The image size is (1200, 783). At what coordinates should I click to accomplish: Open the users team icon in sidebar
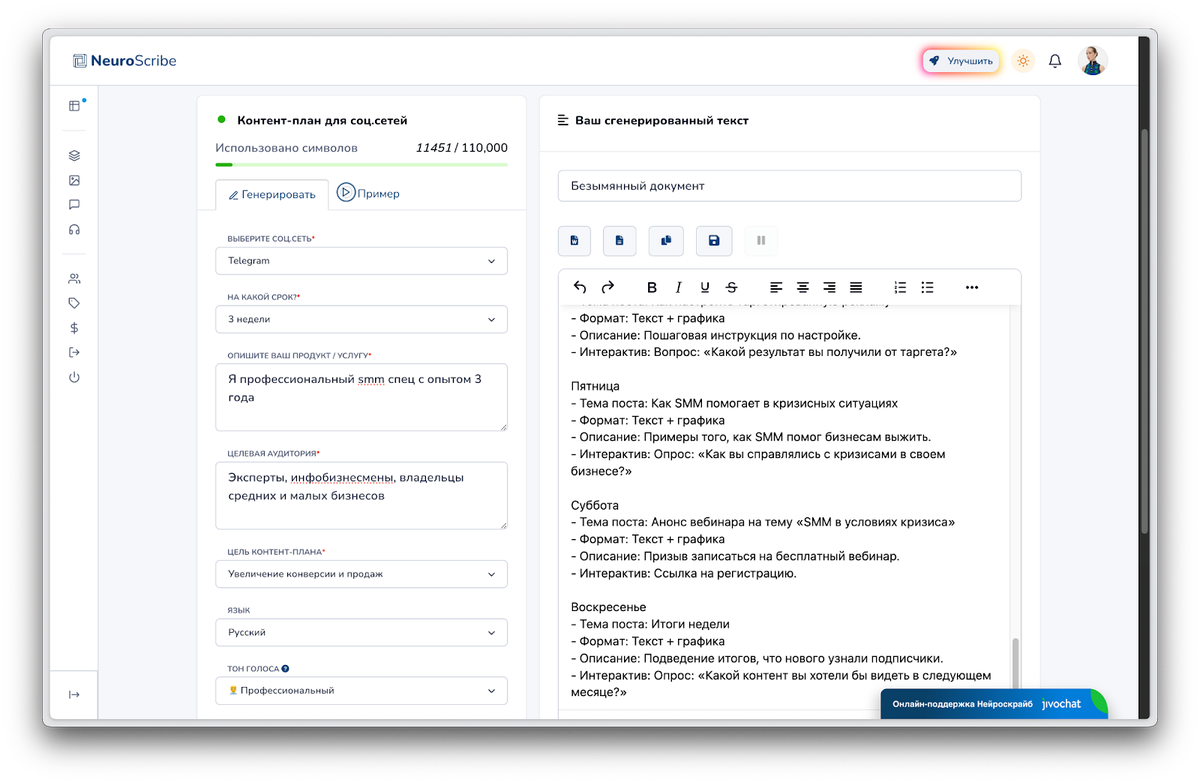[x=74, y=279]
